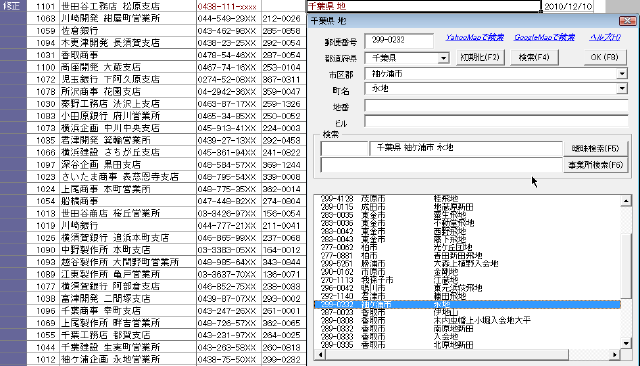Select result row 292-1140 君津市
This screenshot has height=366, width=640.
(x=467, y=296)
